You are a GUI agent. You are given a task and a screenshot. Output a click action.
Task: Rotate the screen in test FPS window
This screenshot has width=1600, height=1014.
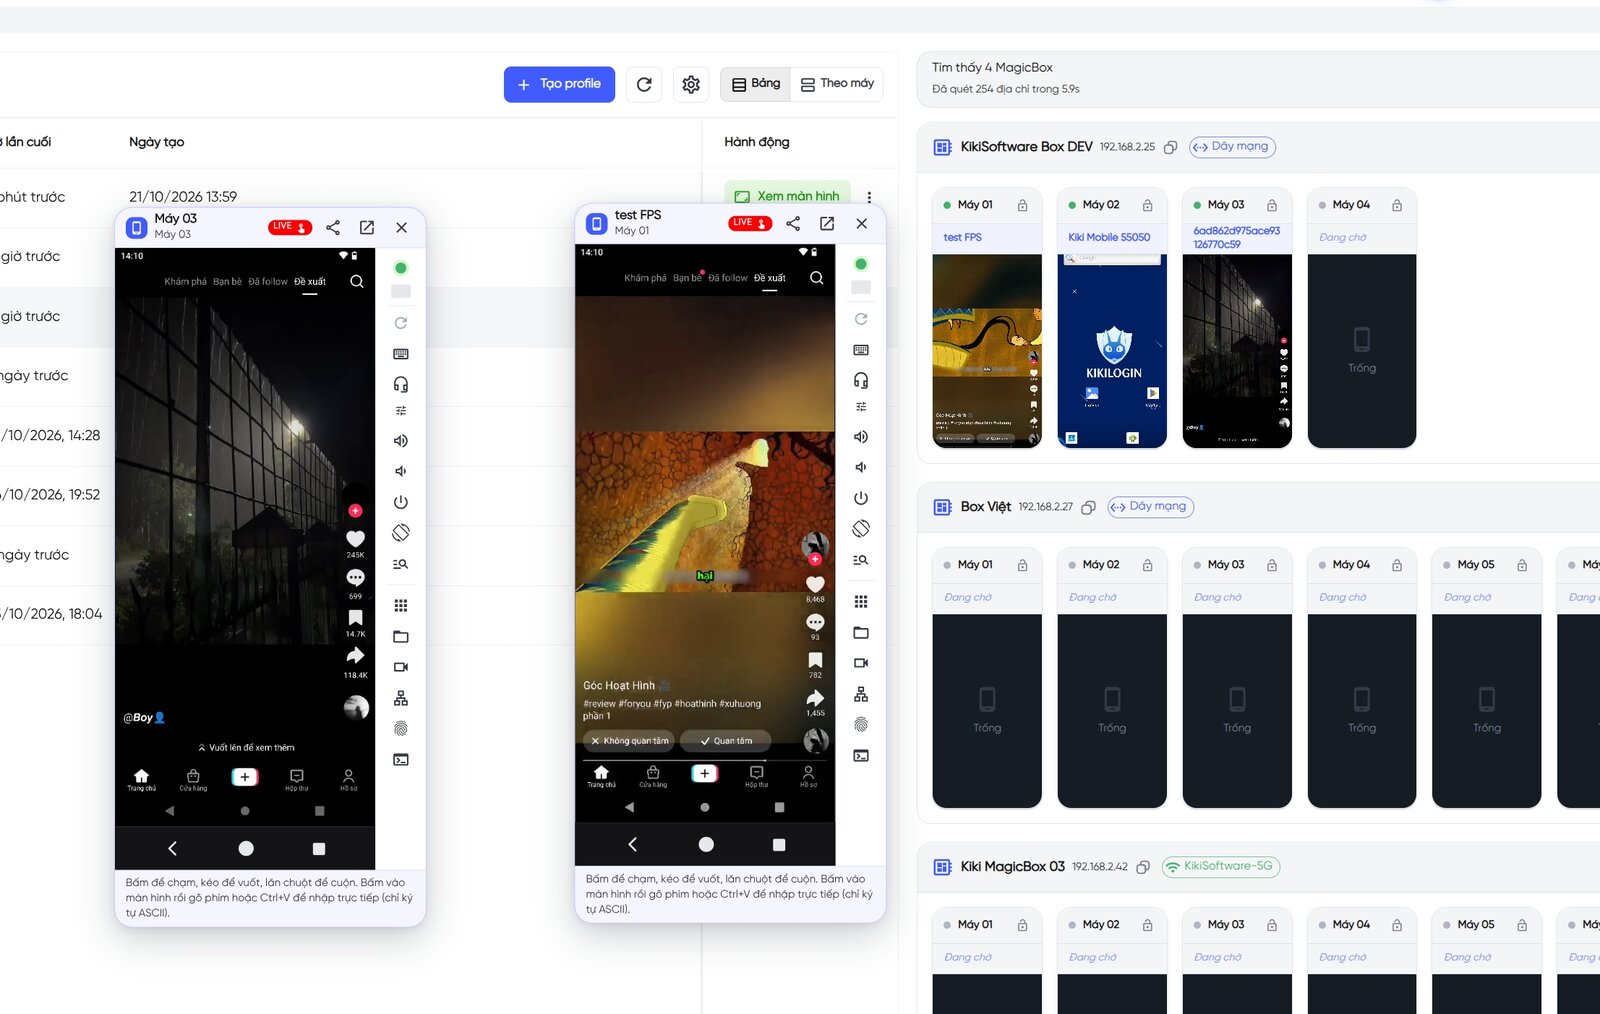(861, 528)
